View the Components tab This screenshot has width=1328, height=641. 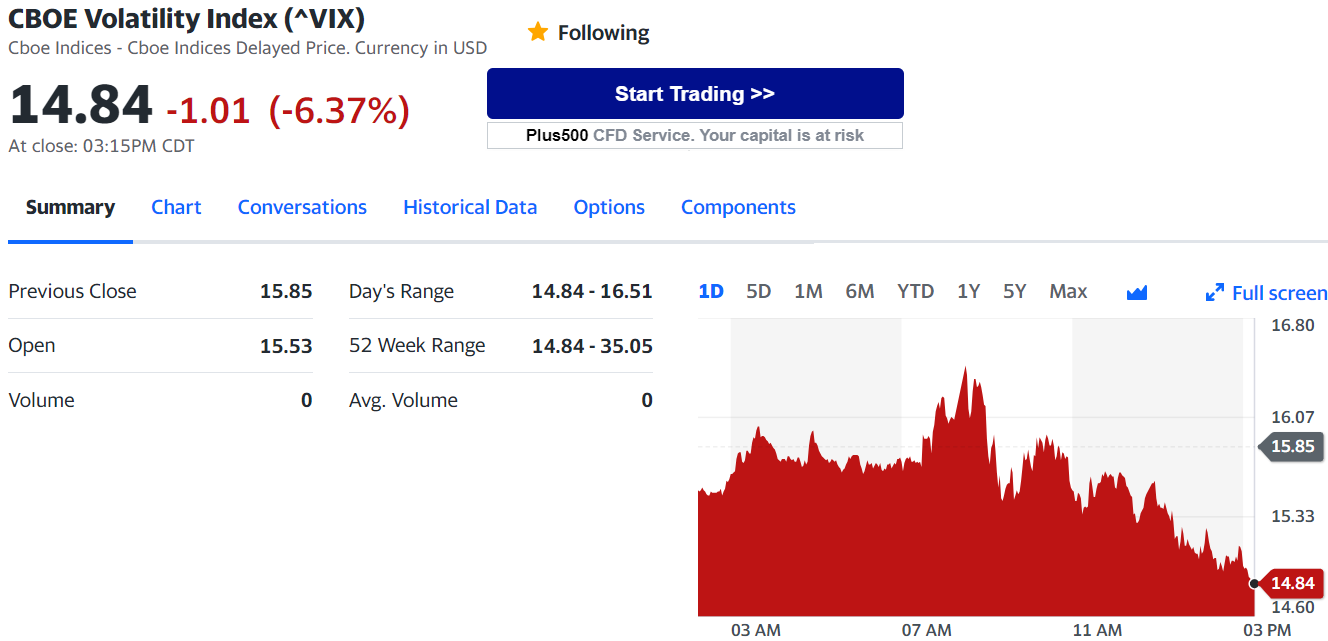click(738, 207)
